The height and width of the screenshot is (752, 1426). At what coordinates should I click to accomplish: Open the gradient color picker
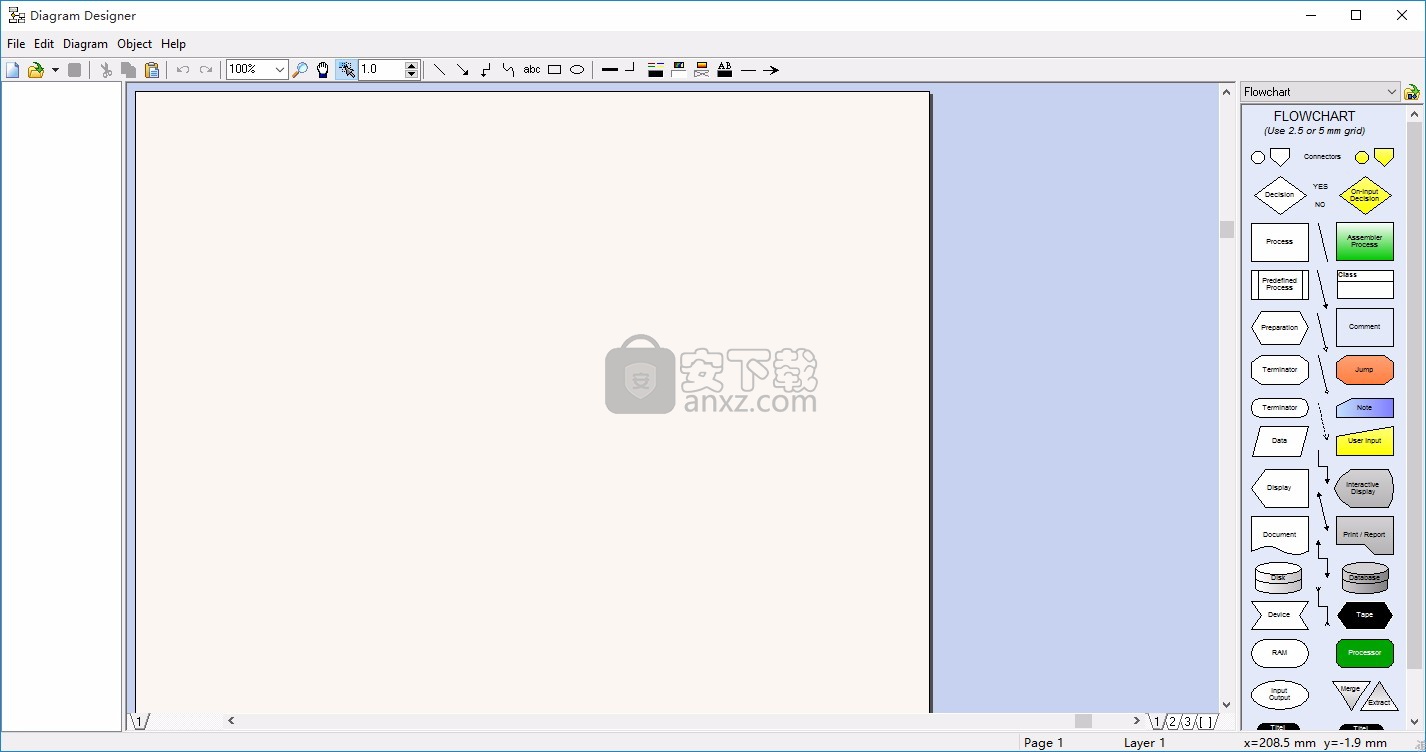702,70
